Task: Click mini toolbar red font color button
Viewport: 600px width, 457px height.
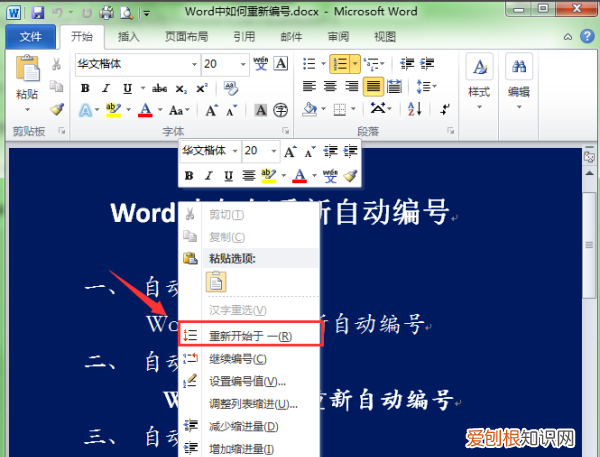Action: tap(300, 176)
